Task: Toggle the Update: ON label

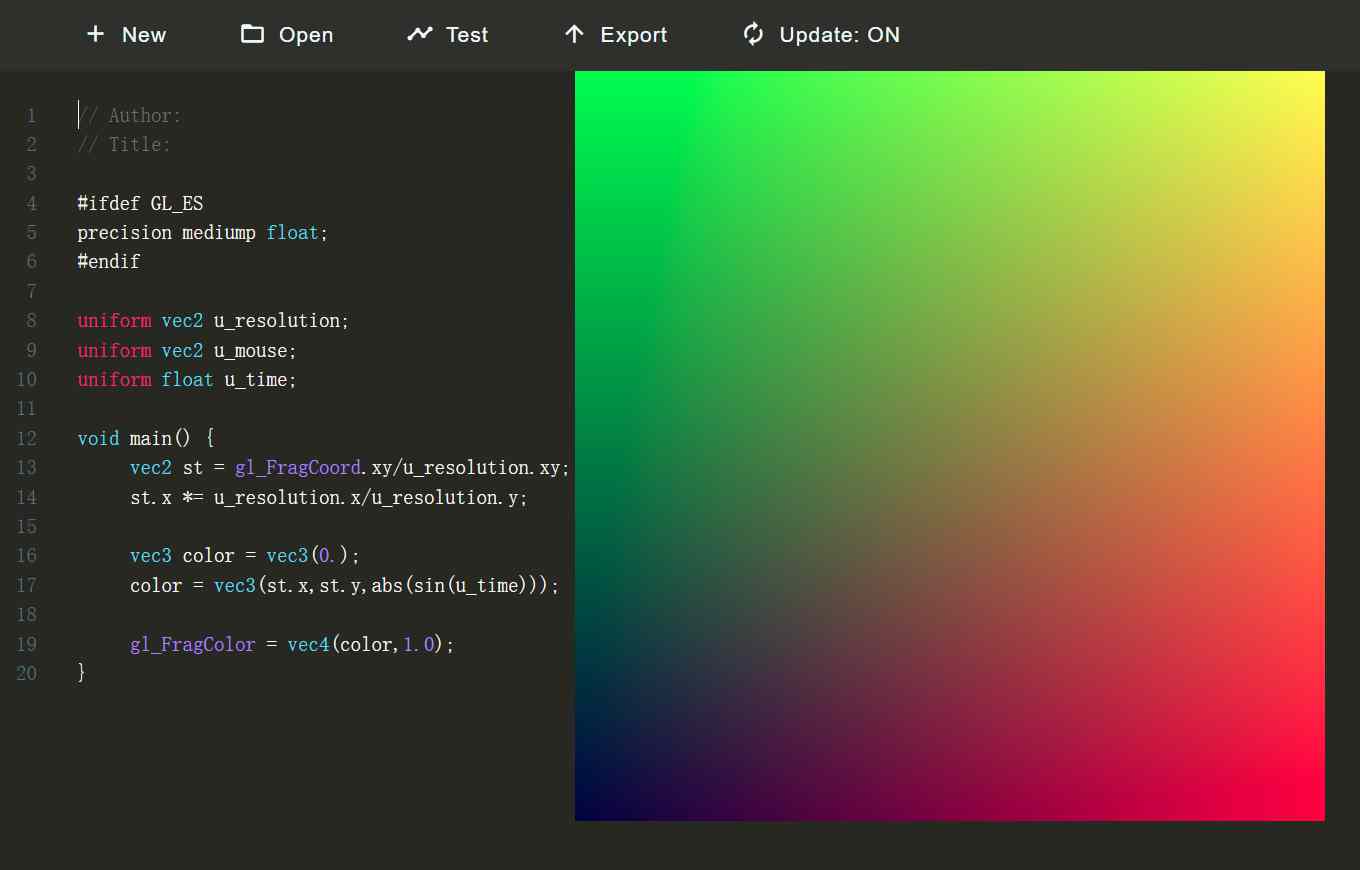Action: (x=839, y=34)
